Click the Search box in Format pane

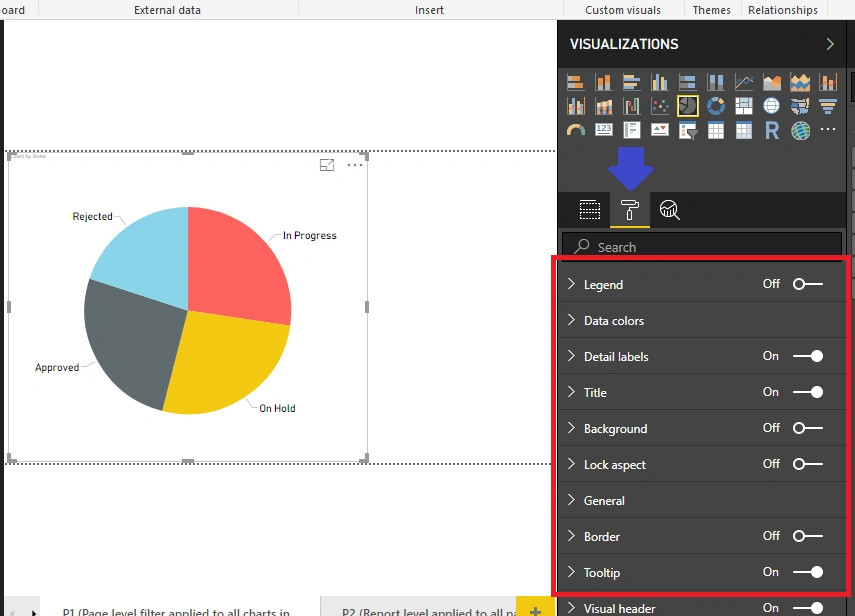point(702,247)
